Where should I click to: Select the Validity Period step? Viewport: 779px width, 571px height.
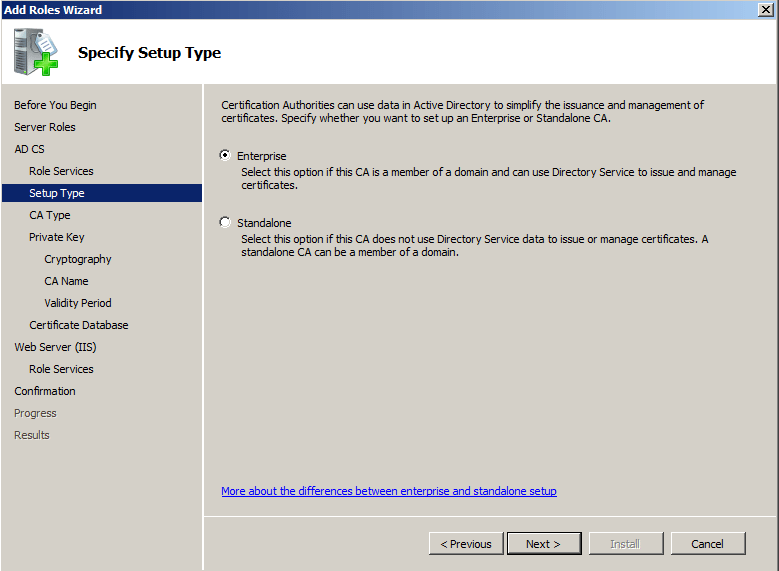click(78, 303)
